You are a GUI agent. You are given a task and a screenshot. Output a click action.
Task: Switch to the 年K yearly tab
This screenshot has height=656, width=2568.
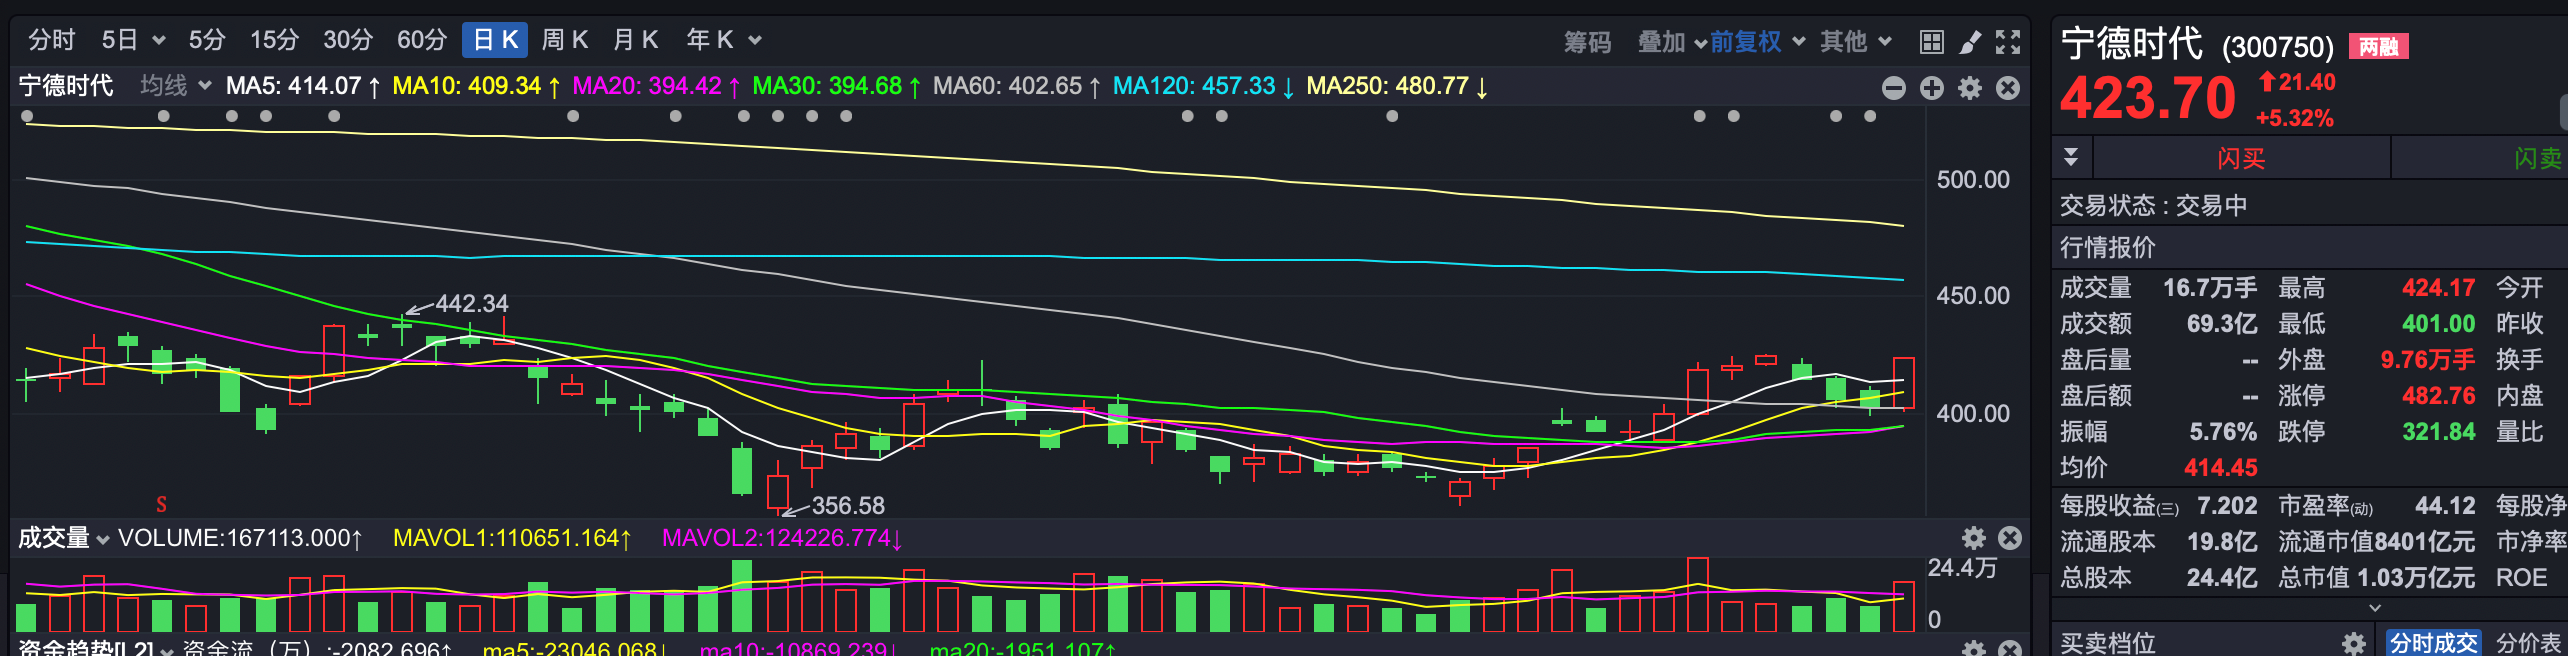pos(710,40)
